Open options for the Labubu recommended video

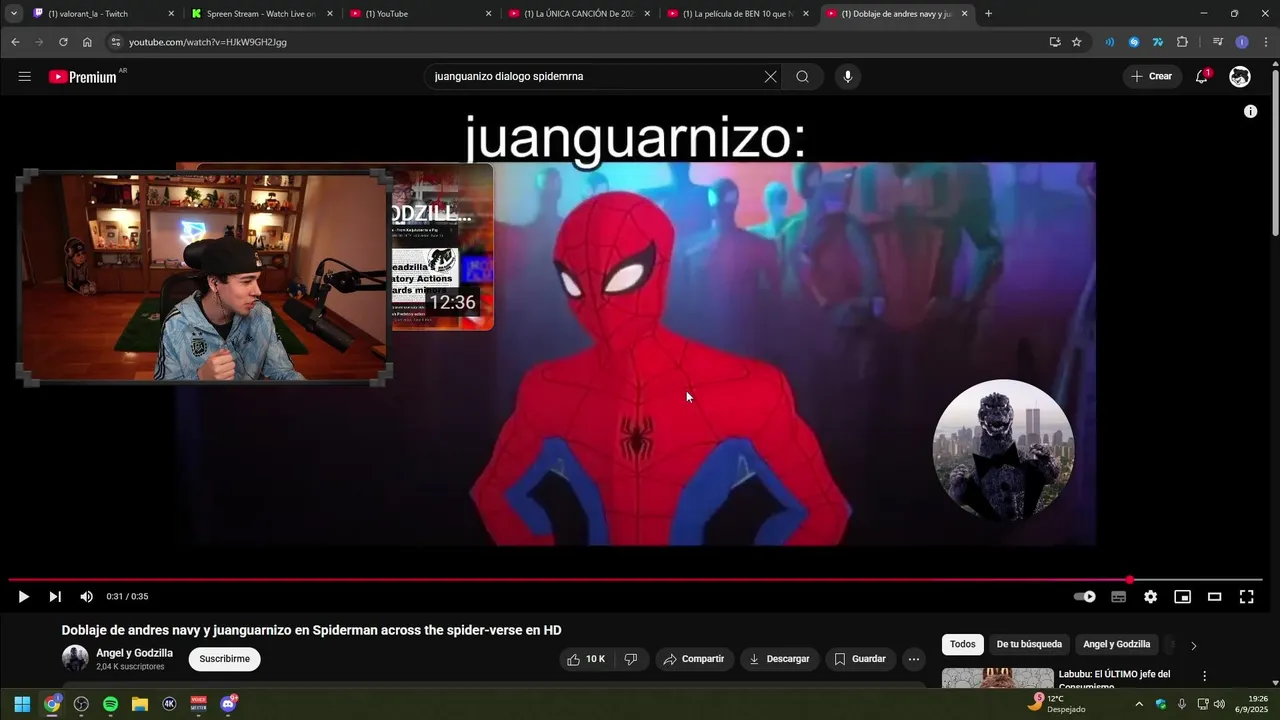pos(1204,676)
